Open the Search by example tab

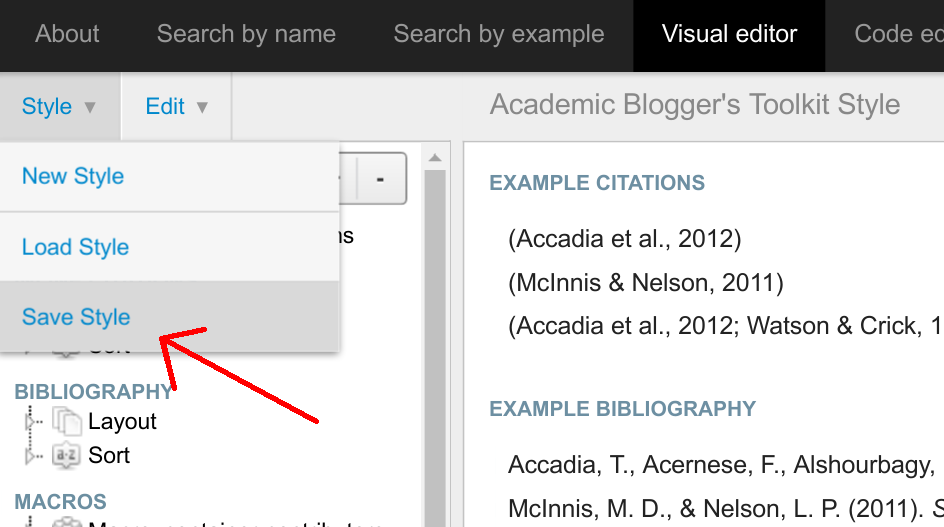click(x=499, y=34)
